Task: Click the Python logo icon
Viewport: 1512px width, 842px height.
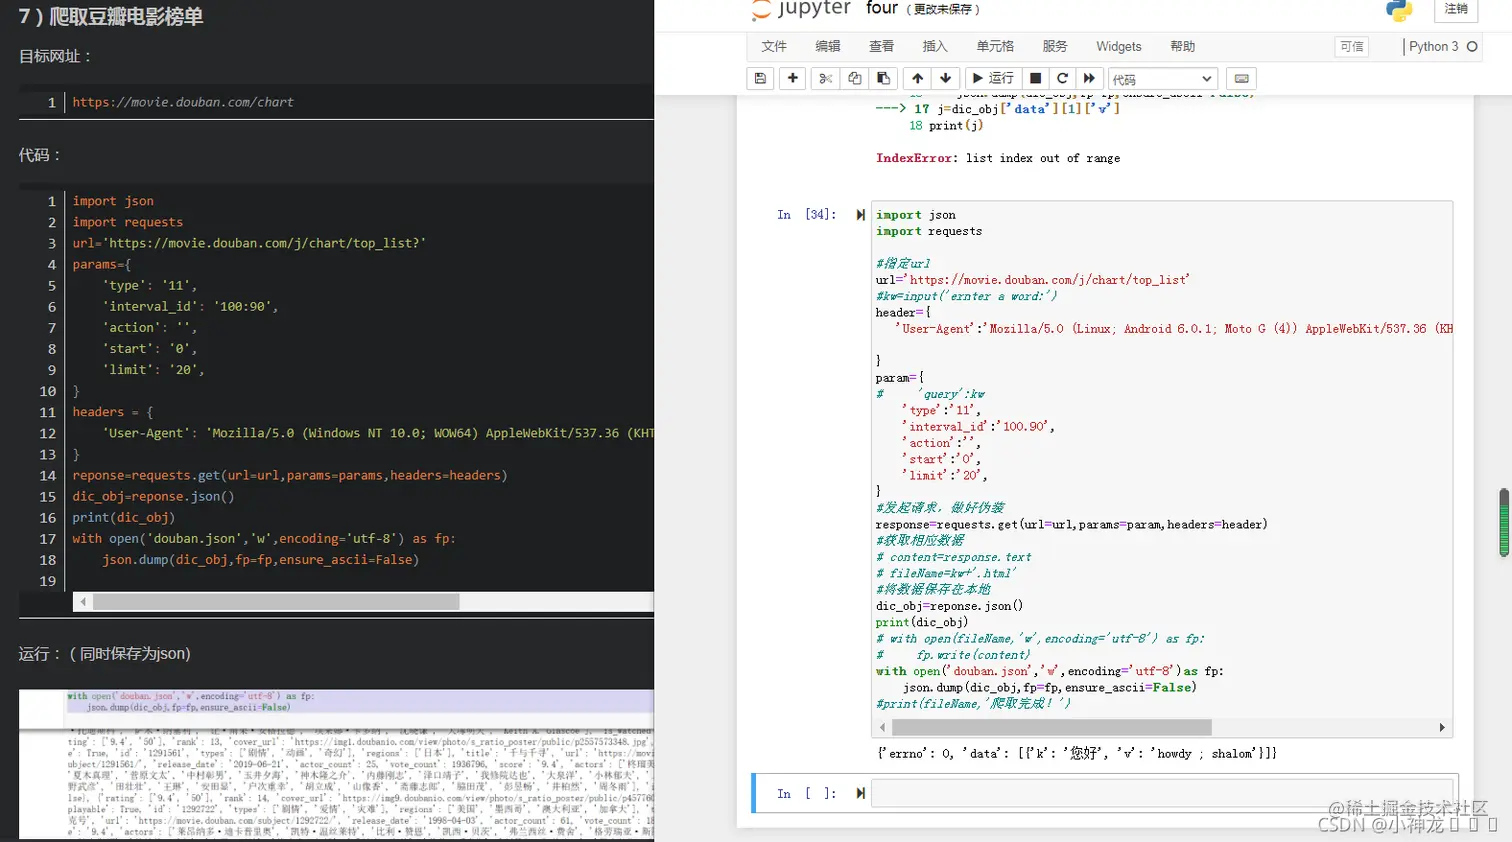Action: [x=1399, y=10]
